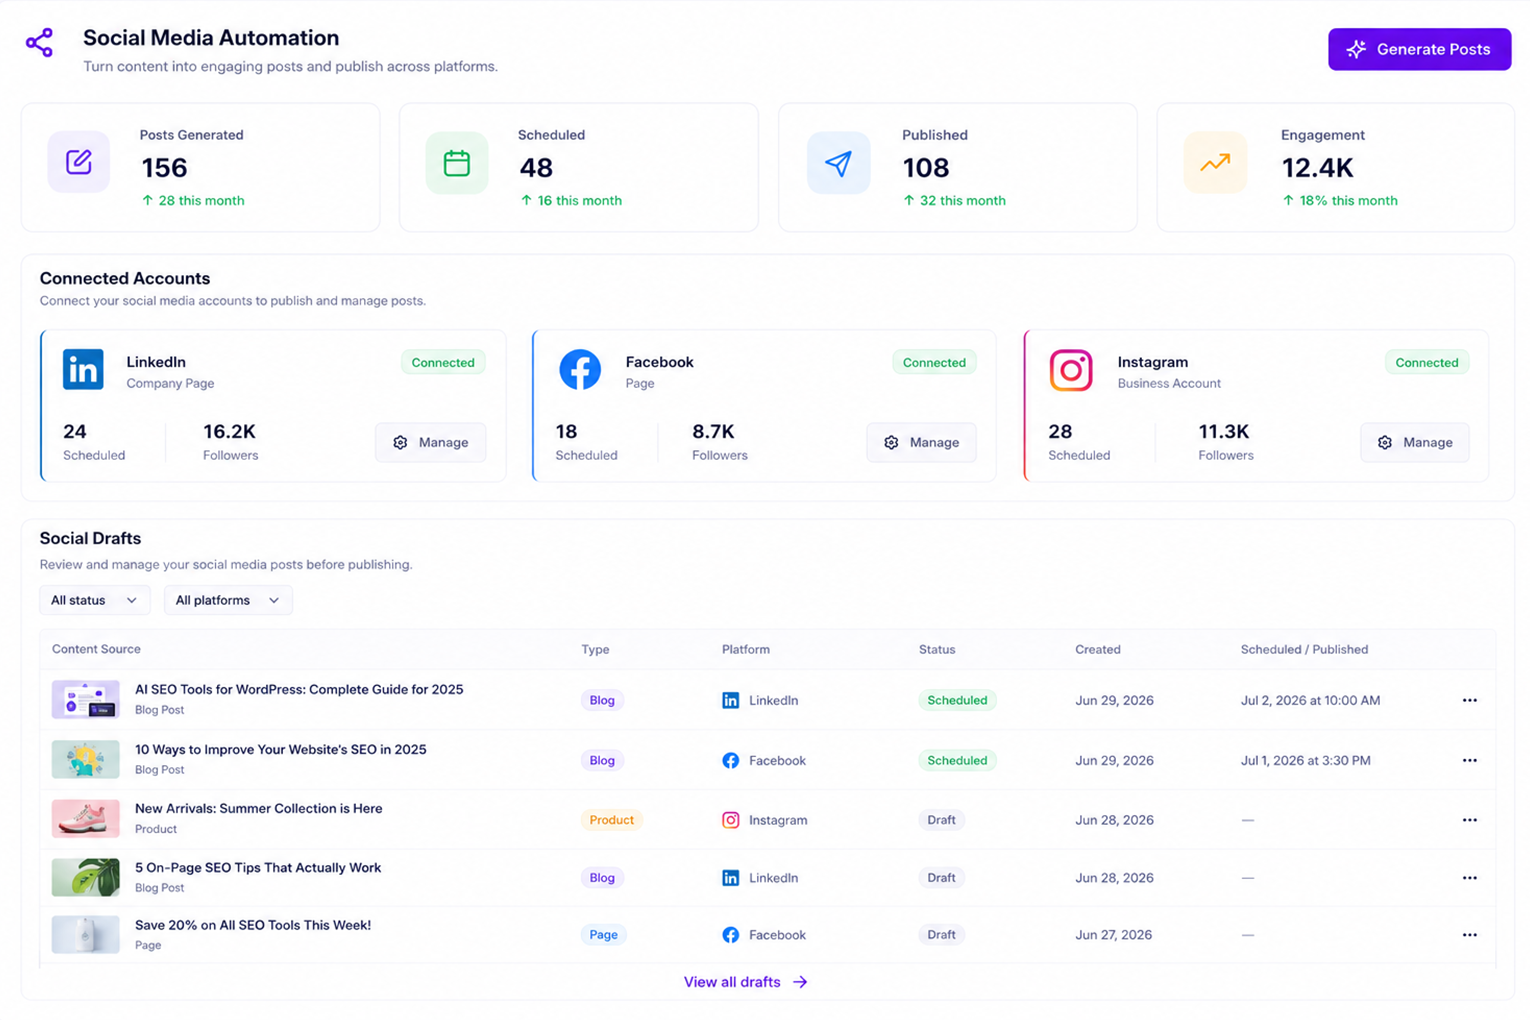This screenshot has height=1020, width=1530.
Task: Click Facebook platform icon in Save 20% row
Action: coord(731,935)
